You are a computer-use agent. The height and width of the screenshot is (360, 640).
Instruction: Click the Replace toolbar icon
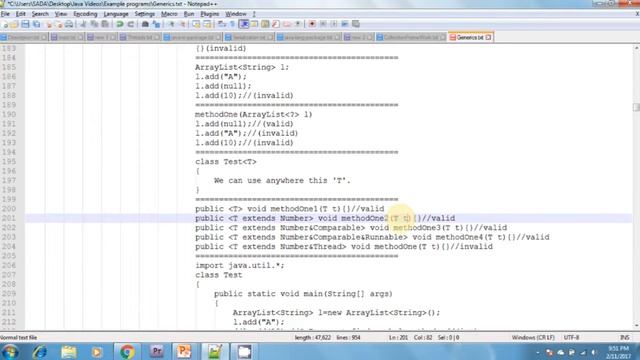156,24
